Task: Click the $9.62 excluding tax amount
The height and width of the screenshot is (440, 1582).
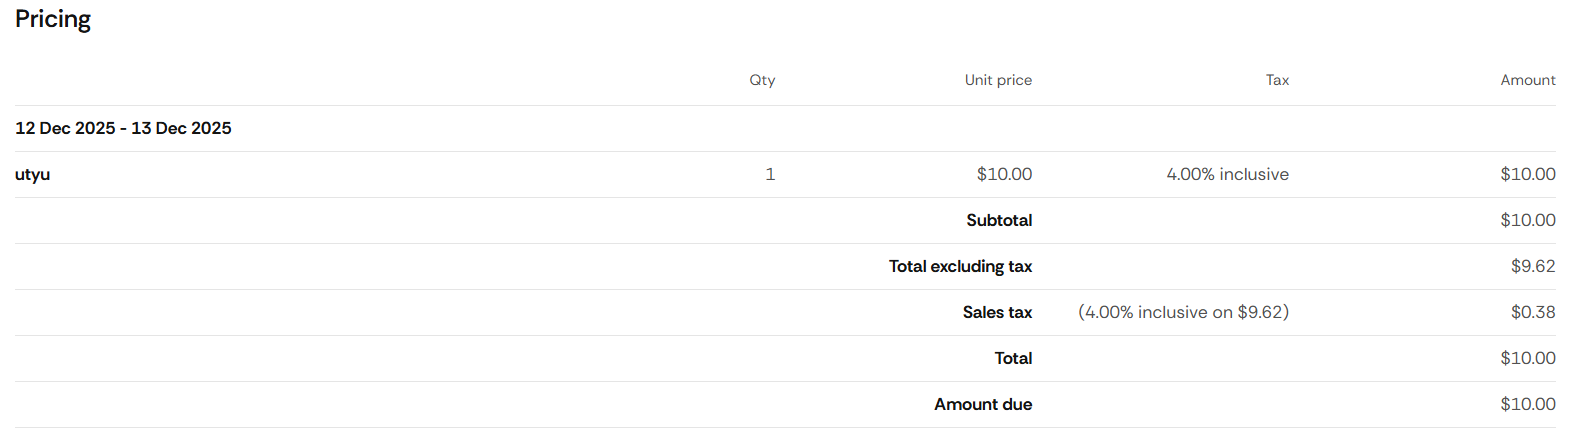Action: [x=1533, y=266]
